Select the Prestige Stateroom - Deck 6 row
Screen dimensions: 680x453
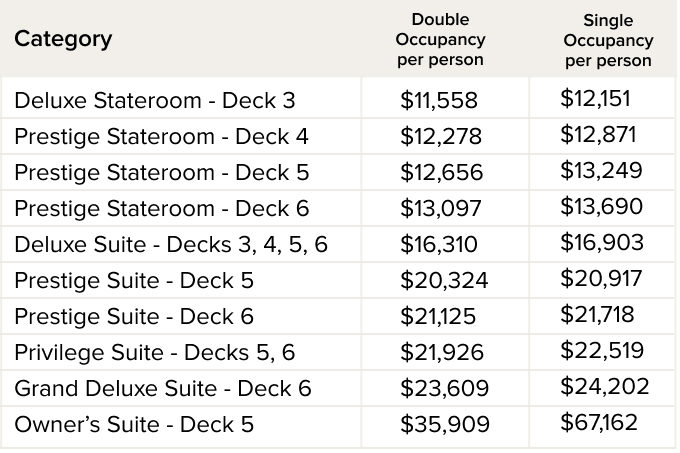pos(161,208)
